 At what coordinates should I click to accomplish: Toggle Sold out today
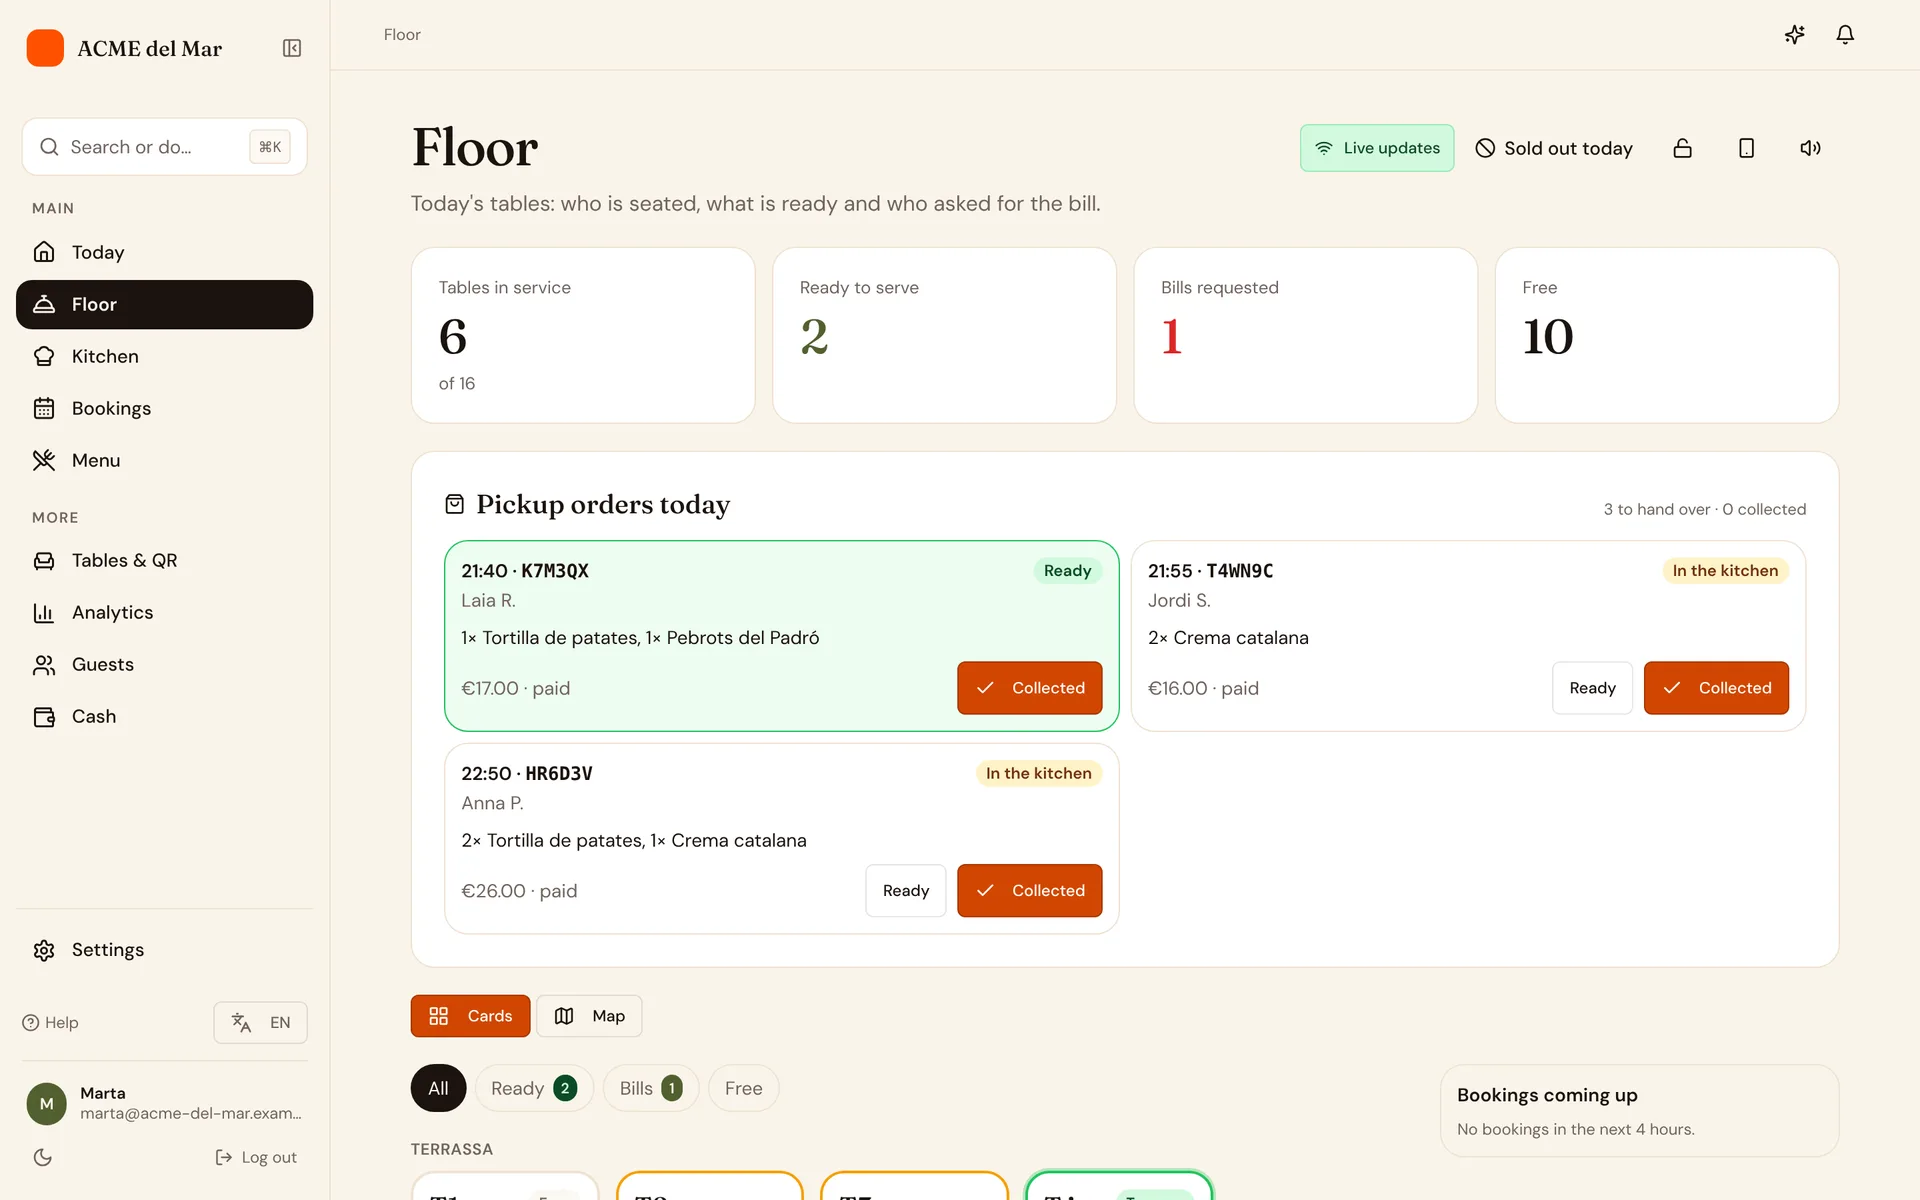[x=1554, y=148]
